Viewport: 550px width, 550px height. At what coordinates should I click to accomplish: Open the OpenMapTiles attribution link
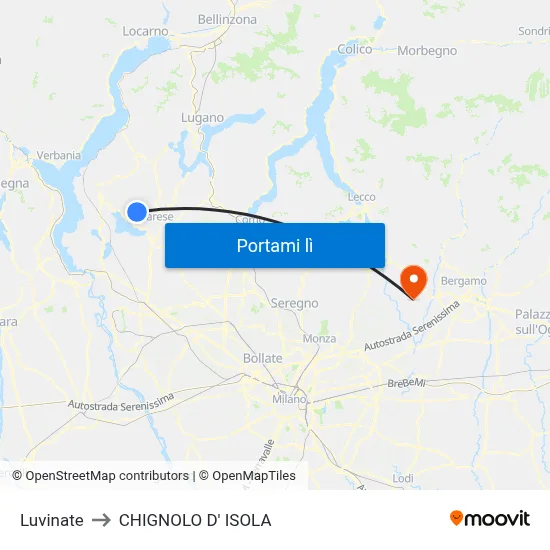[x=247, y=476]
